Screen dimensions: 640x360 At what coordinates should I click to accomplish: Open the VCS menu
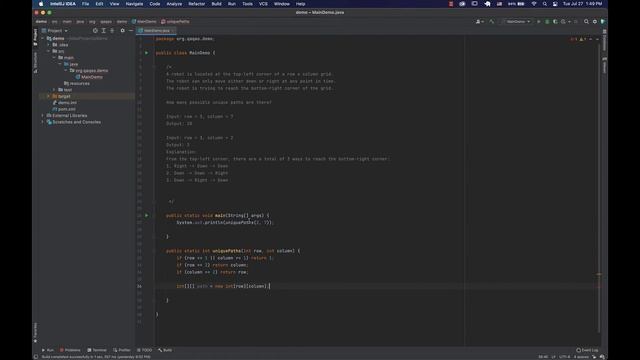pos(263,4)
